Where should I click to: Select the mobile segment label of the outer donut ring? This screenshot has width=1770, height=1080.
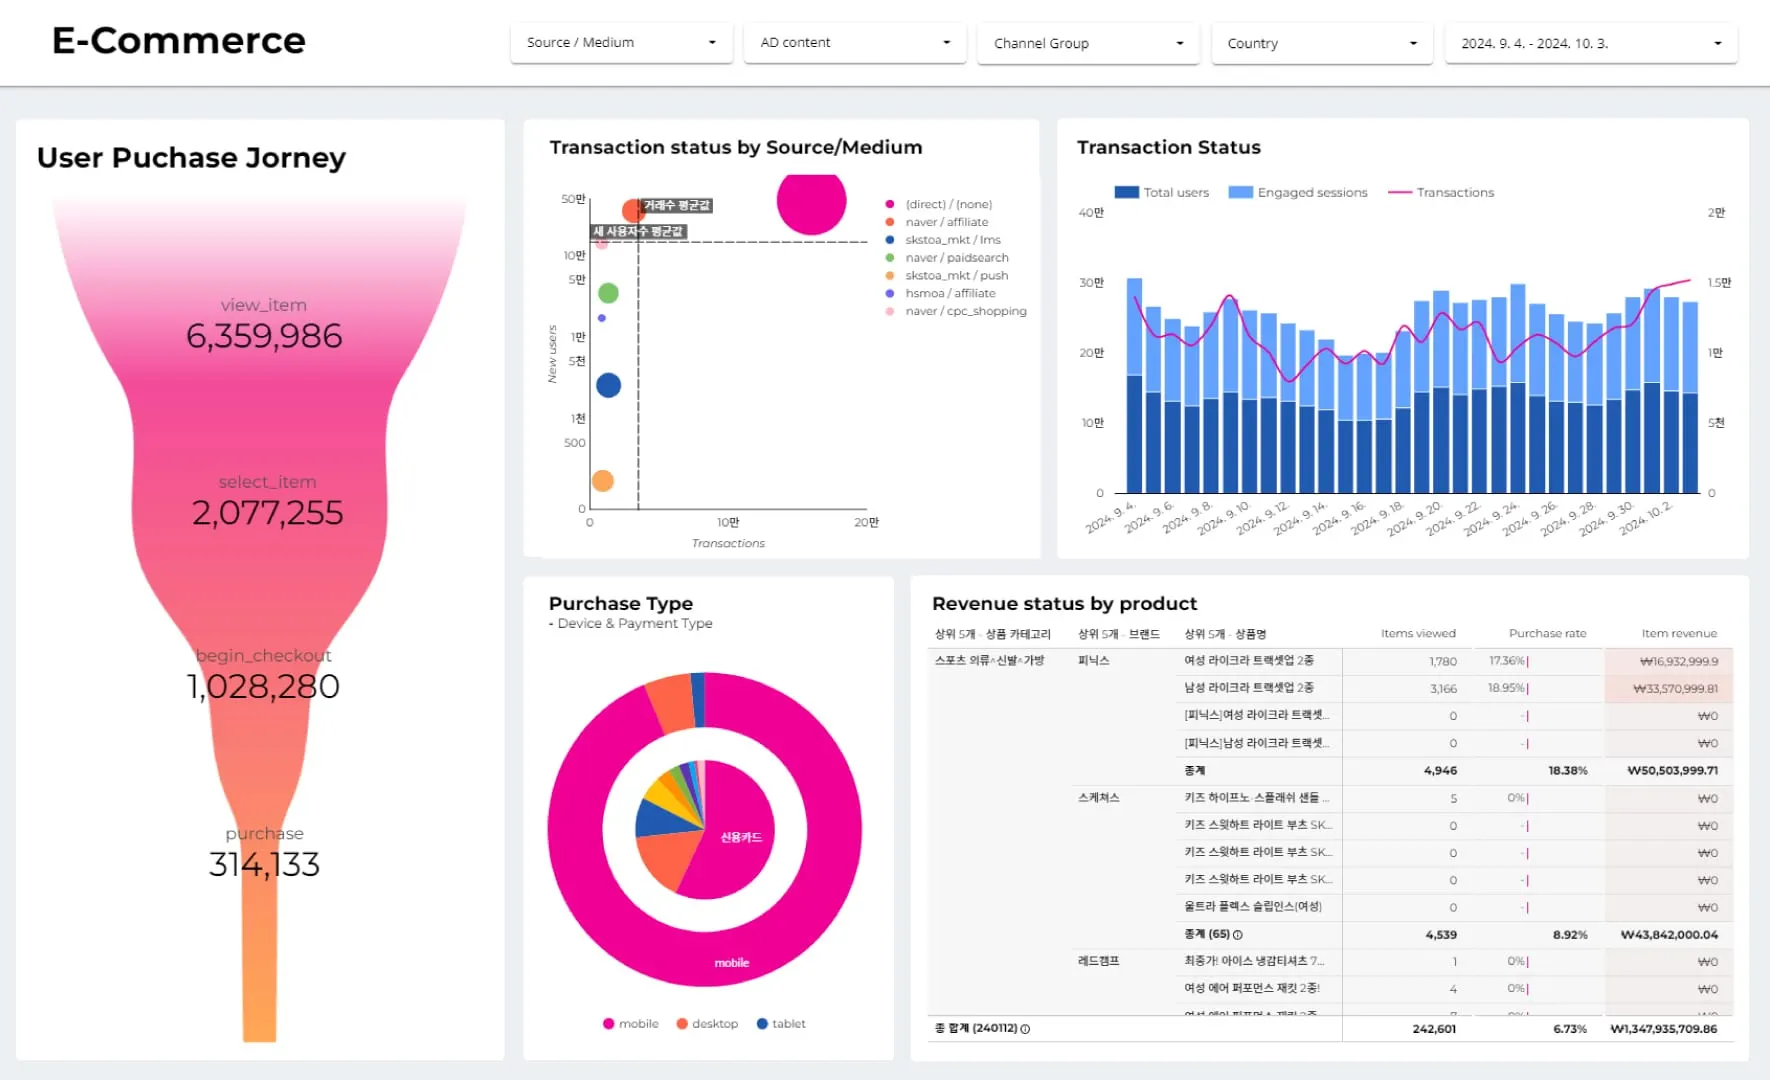(x=731, y=963)
